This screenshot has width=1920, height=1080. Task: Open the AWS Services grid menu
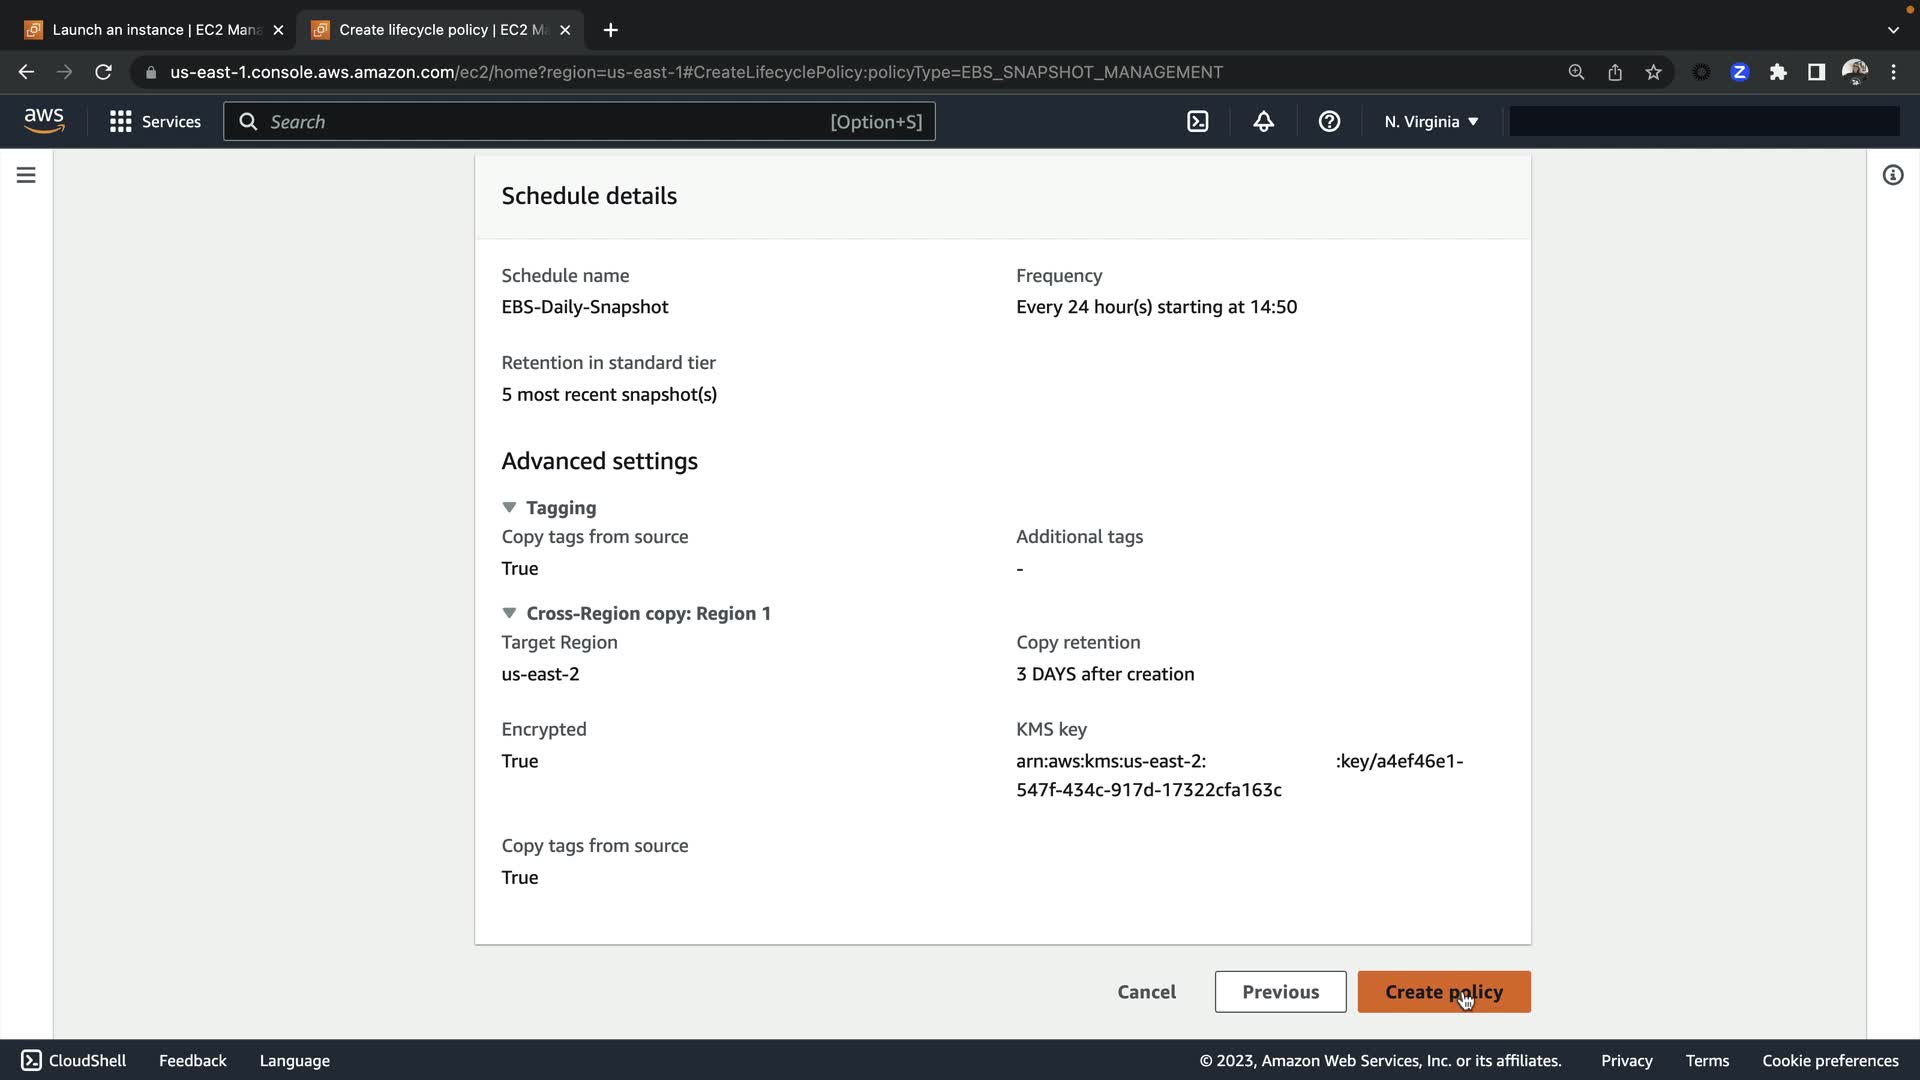154,122
